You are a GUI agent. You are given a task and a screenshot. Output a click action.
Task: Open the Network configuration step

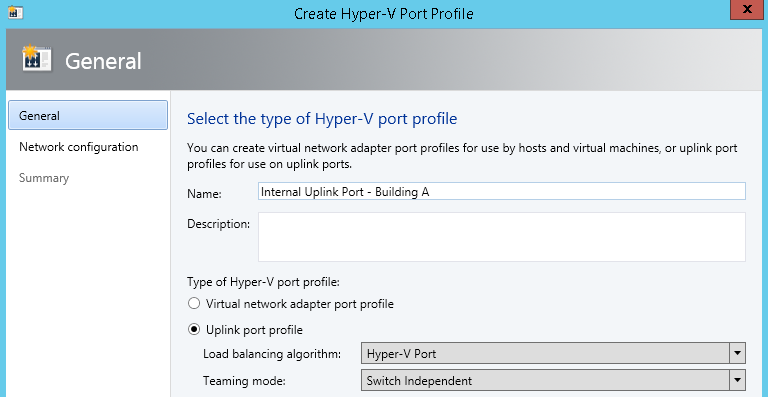click(78, 147)
